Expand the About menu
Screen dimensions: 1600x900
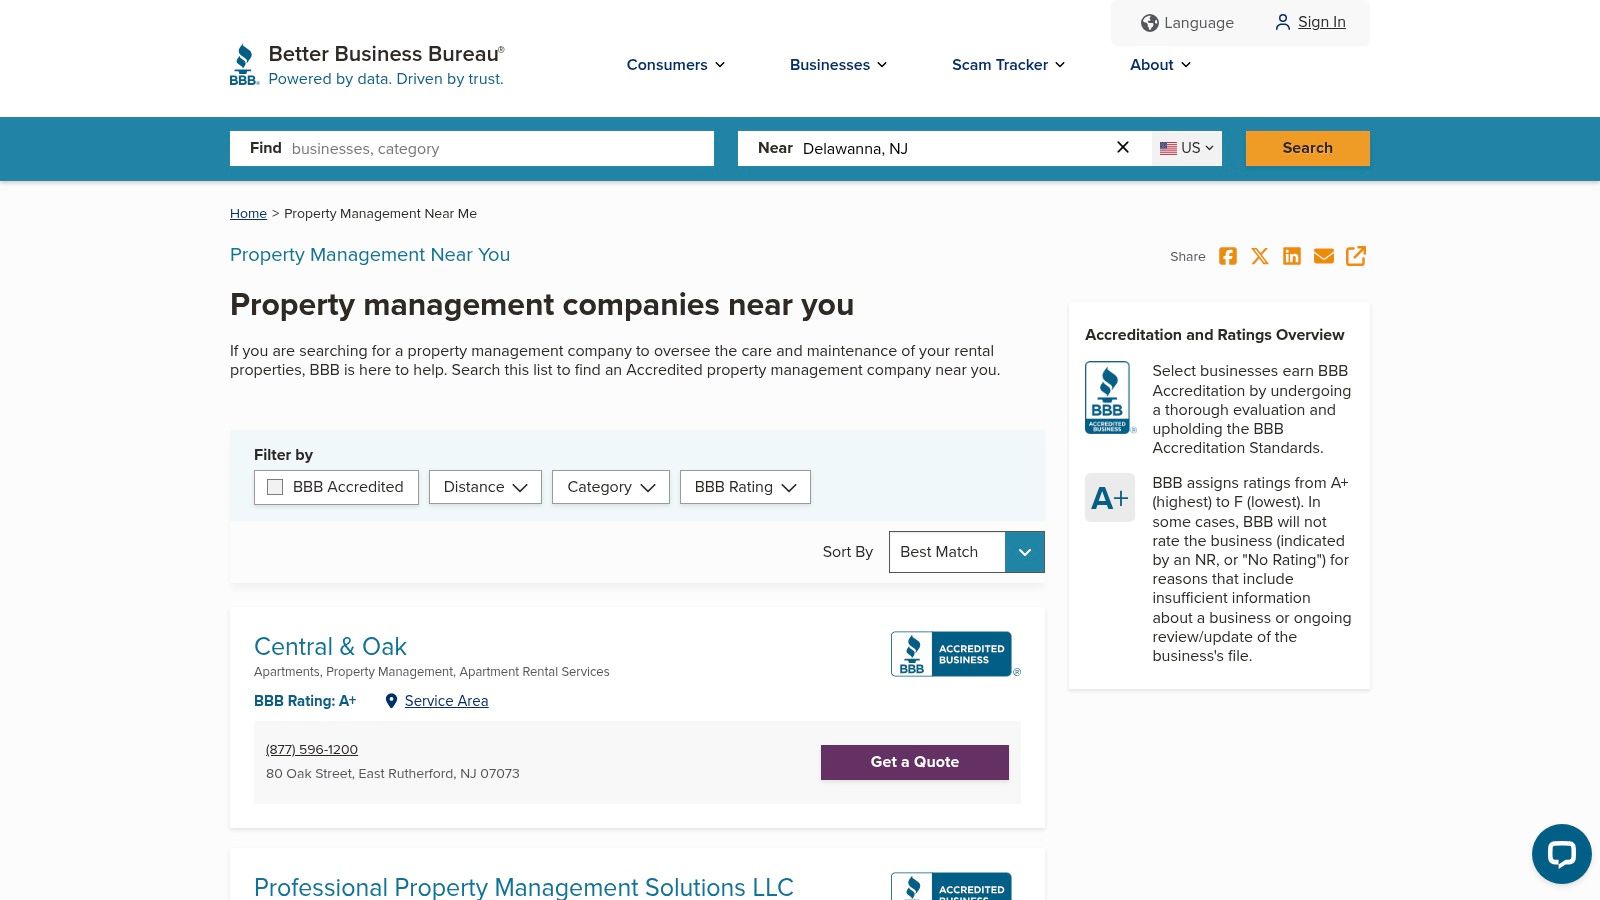[x=1161, y=65]
